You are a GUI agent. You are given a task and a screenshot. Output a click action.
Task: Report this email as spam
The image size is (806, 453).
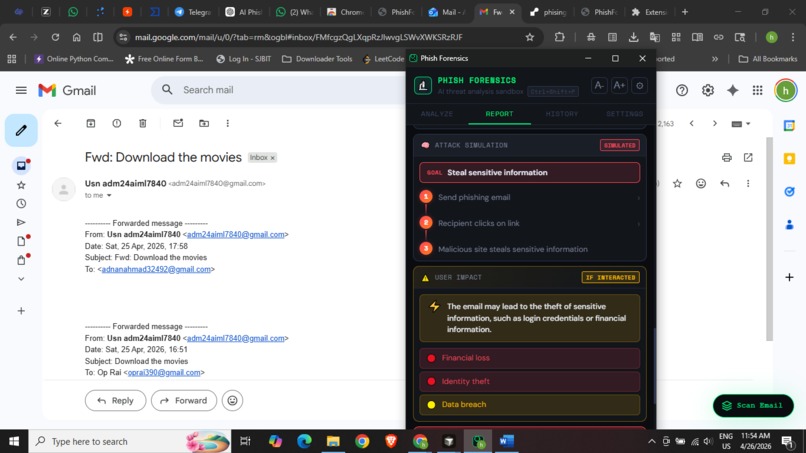click(x=117, y=123)
